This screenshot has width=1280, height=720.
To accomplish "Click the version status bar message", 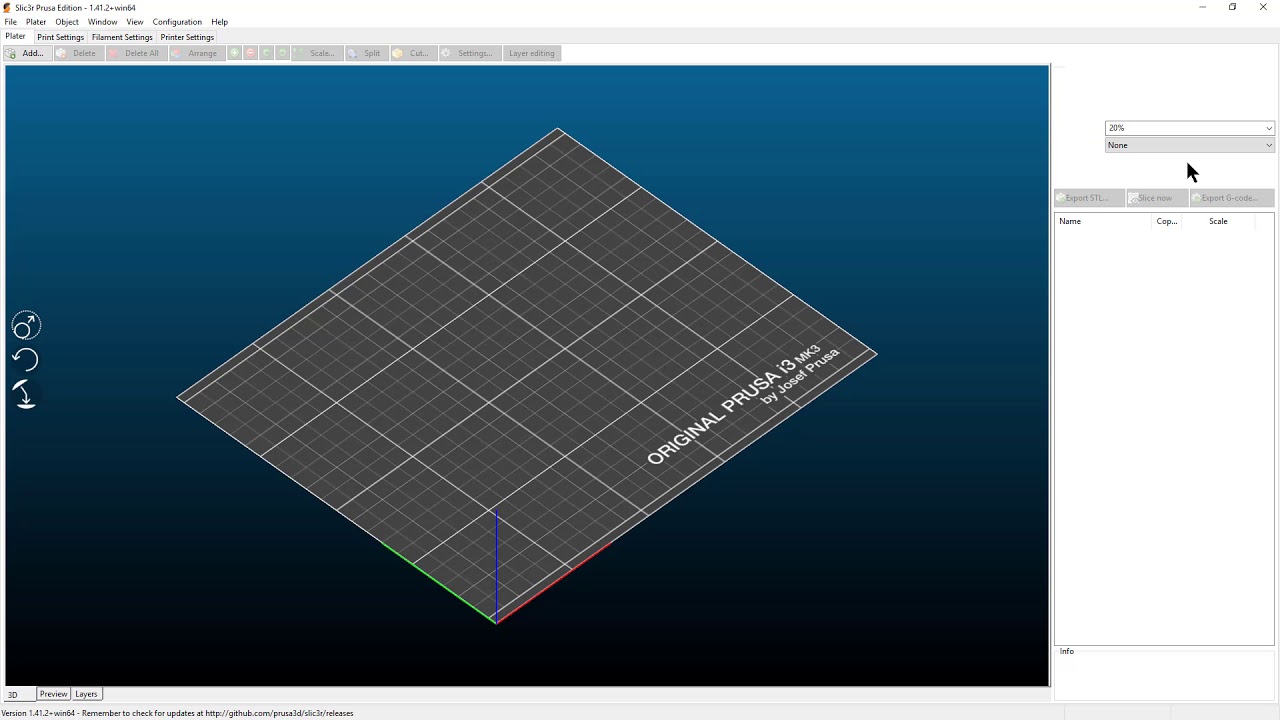I will [x=178, y=713].
